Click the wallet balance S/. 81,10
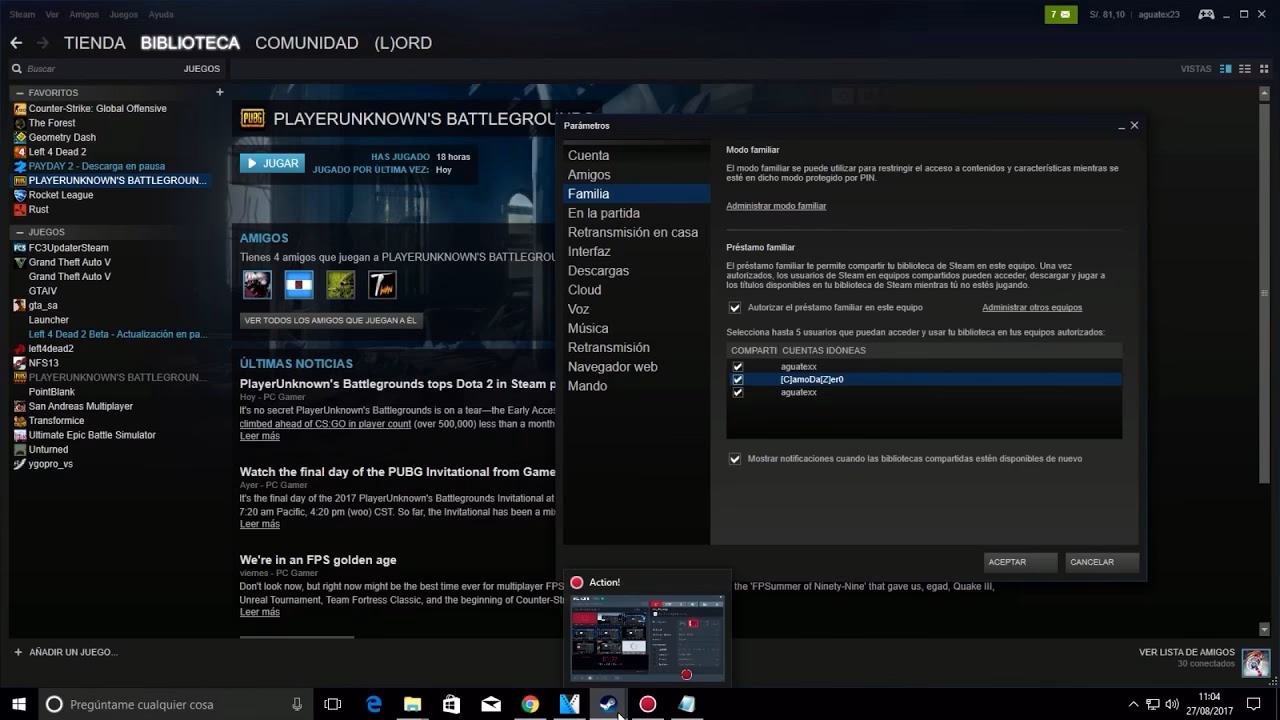This screenshot has width=1280, height=720. click(1107, 14)
